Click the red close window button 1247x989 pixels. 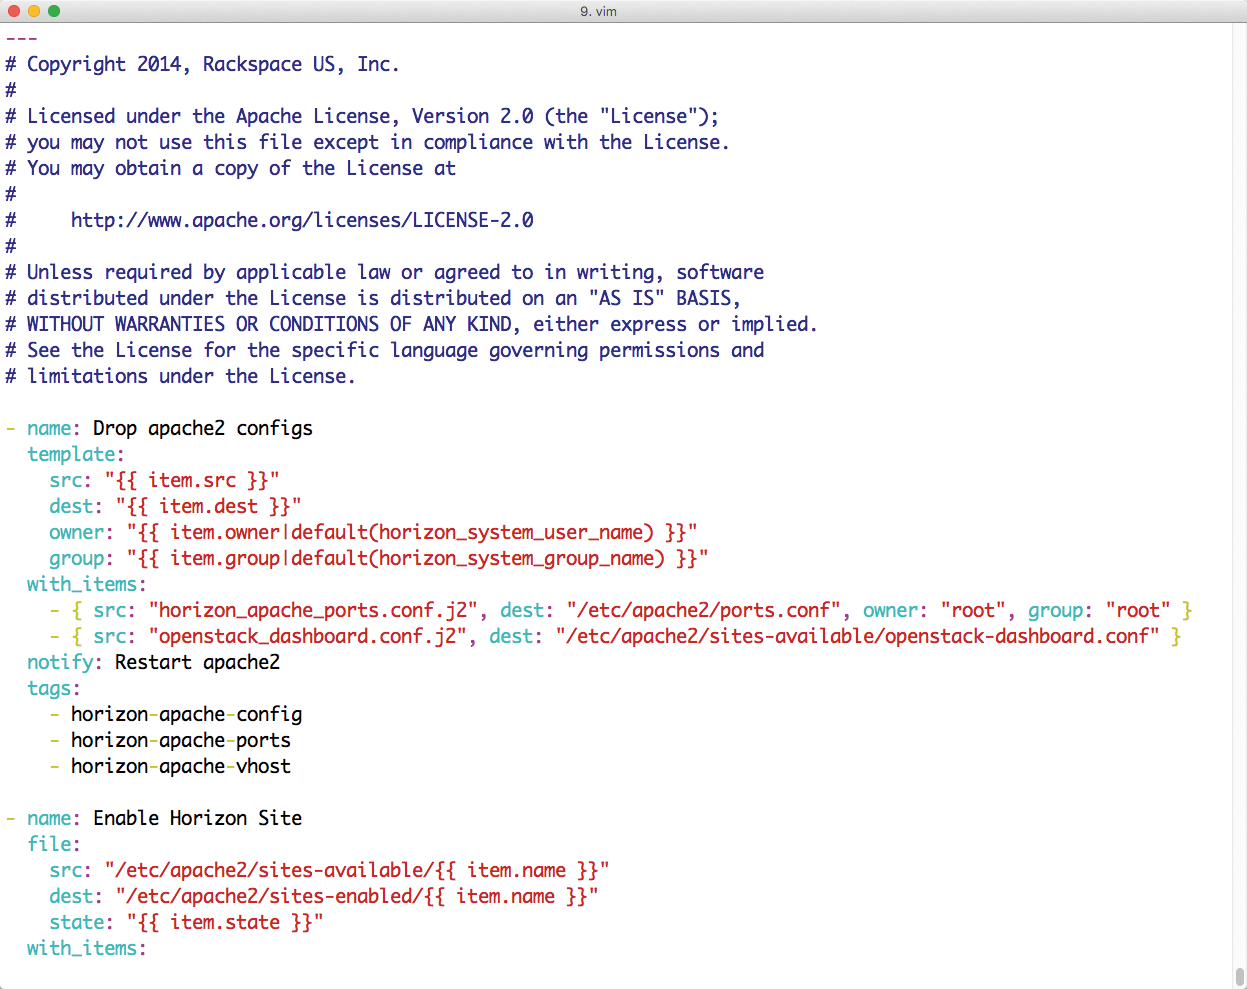click(x=14, y=11)
